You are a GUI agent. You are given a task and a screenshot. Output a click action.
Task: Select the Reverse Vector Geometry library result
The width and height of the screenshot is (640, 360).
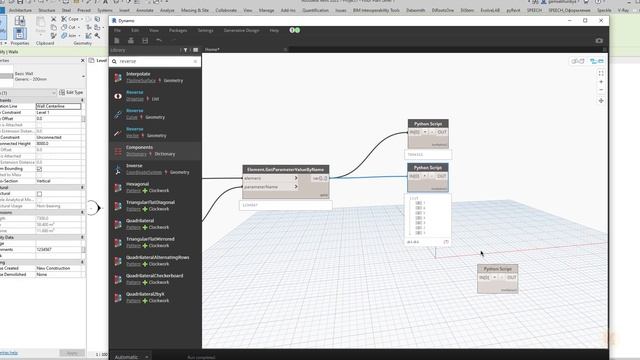point(155,132)
